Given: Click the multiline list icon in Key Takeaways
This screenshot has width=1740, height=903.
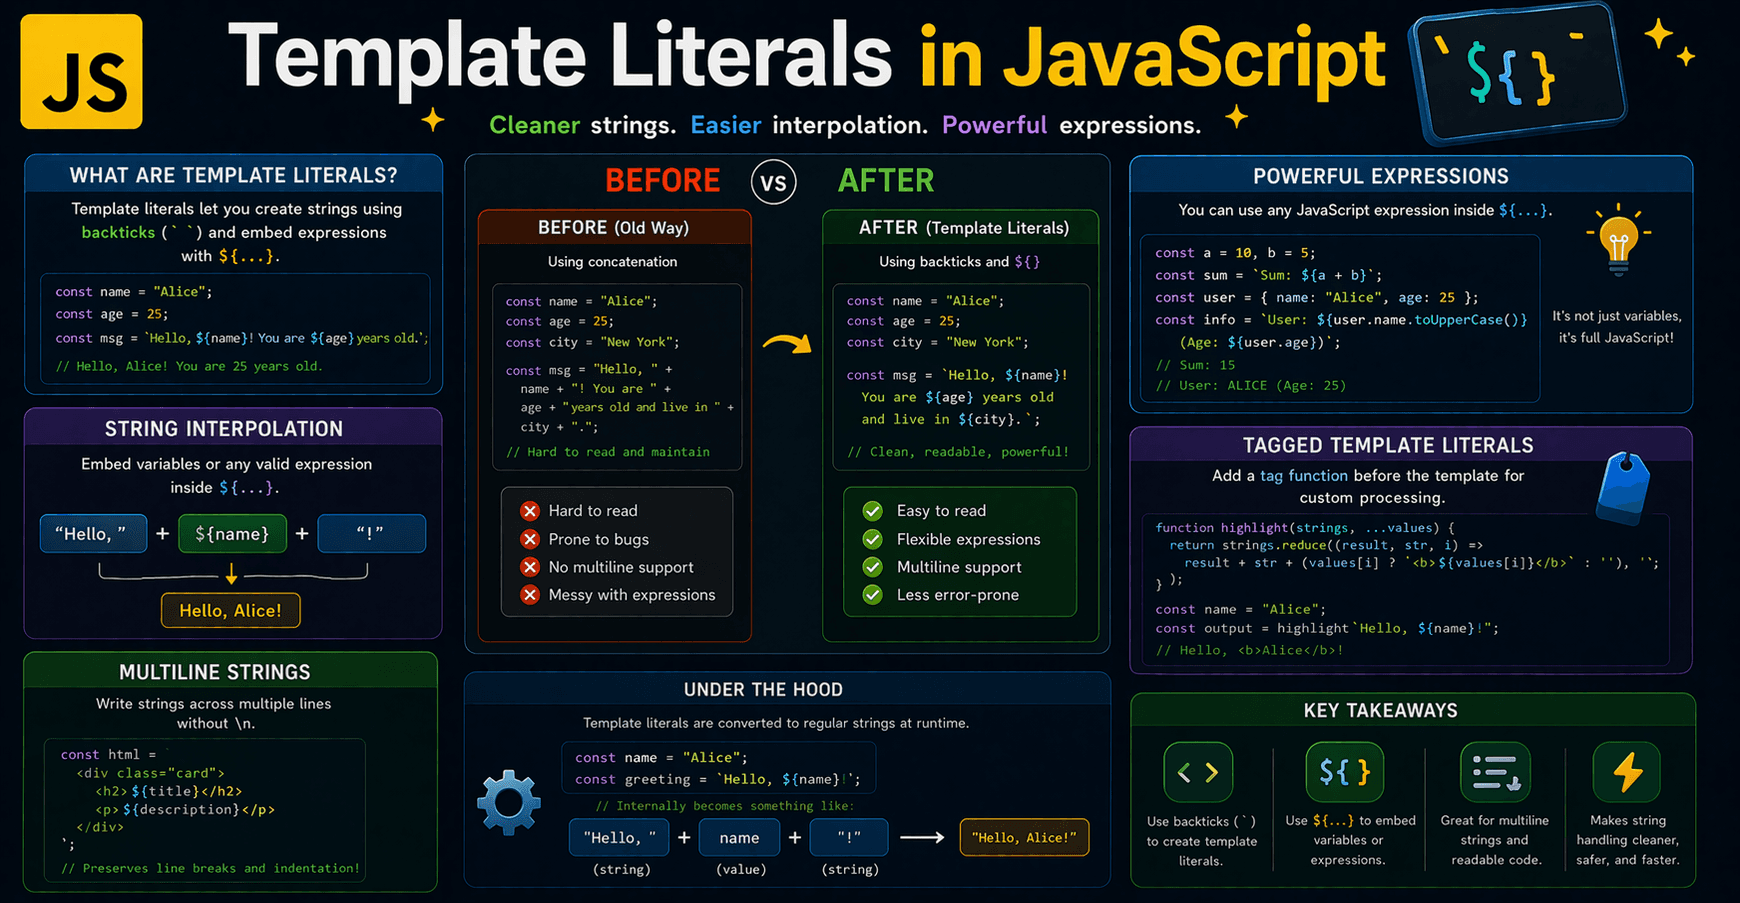Looking at the screenshot, I should [x=1495, y=772].
